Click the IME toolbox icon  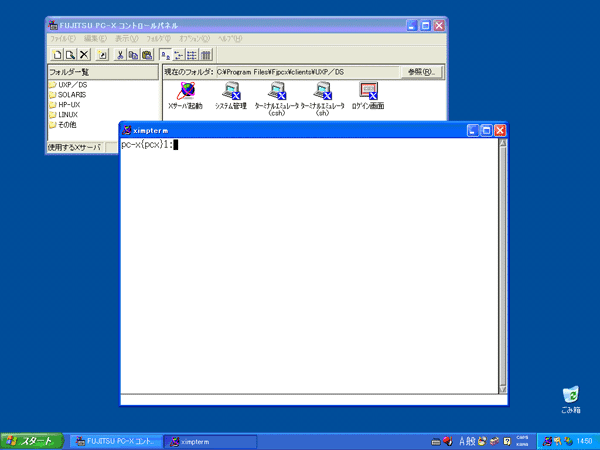495,442
